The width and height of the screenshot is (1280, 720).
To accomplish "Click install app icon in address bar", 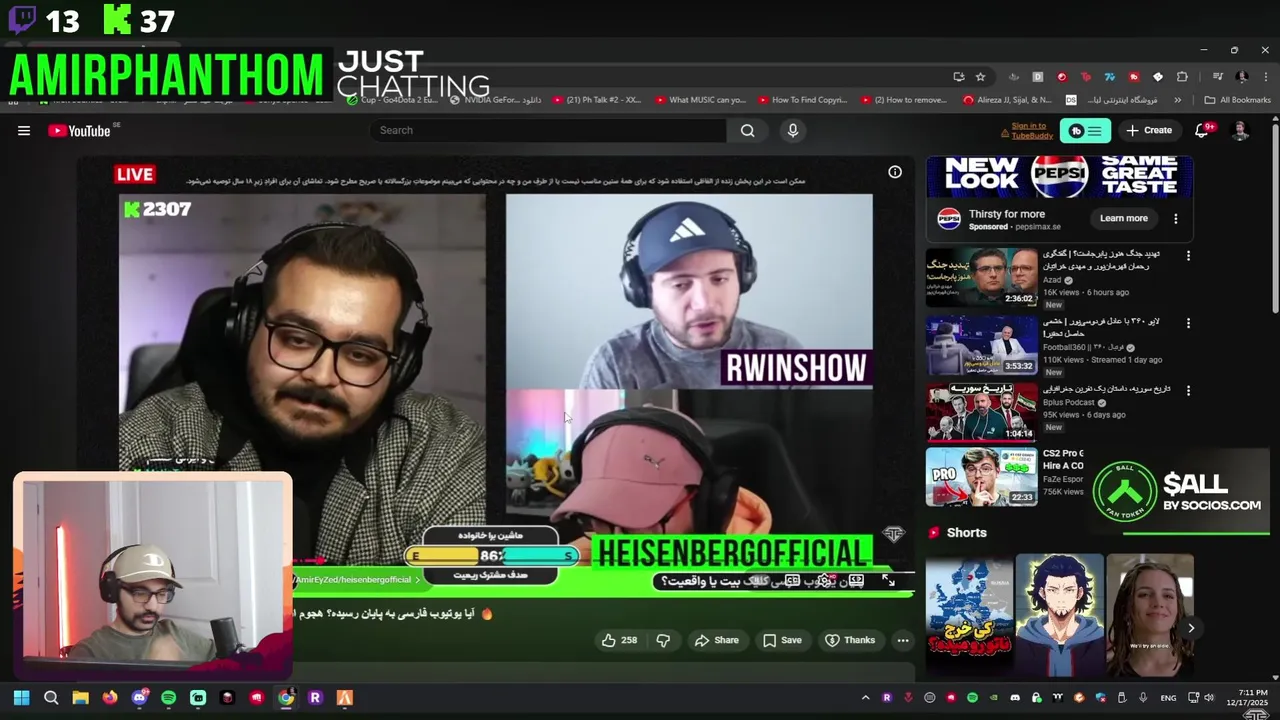I will tap(959, 77).
